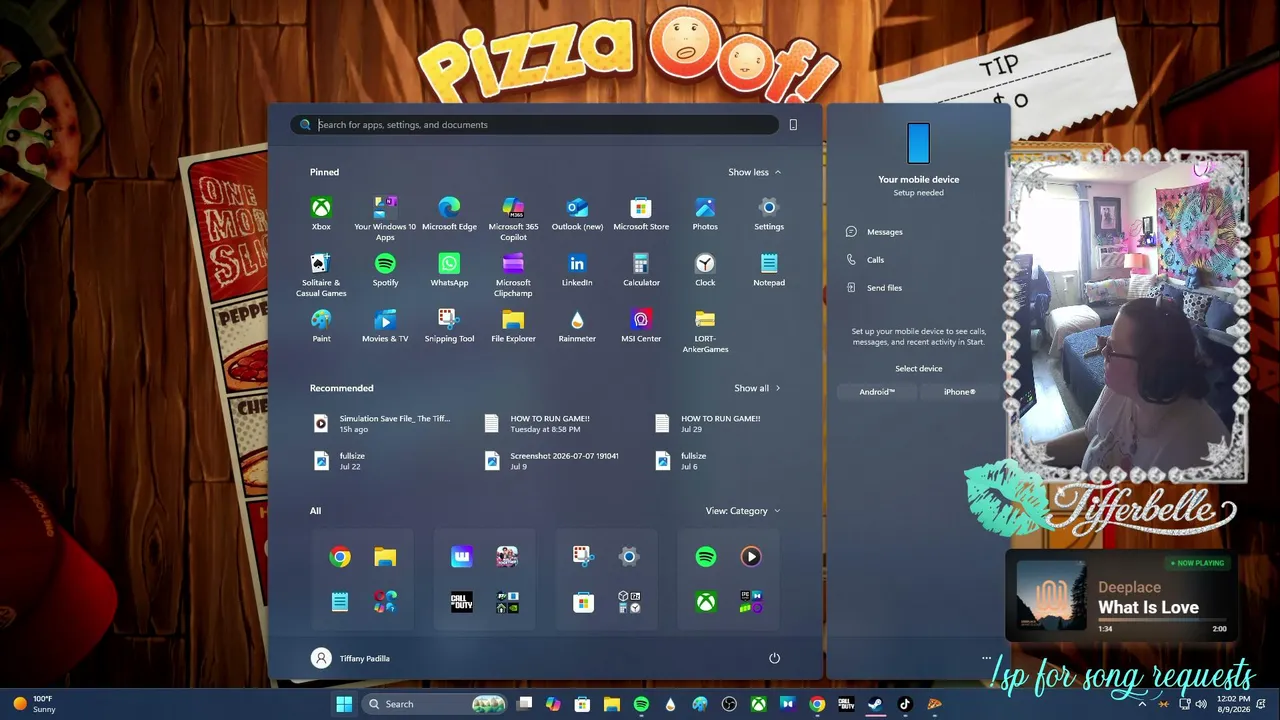Open the three-dot menu on phone panel
The image size is (1280, 720).
coord(987,658)
